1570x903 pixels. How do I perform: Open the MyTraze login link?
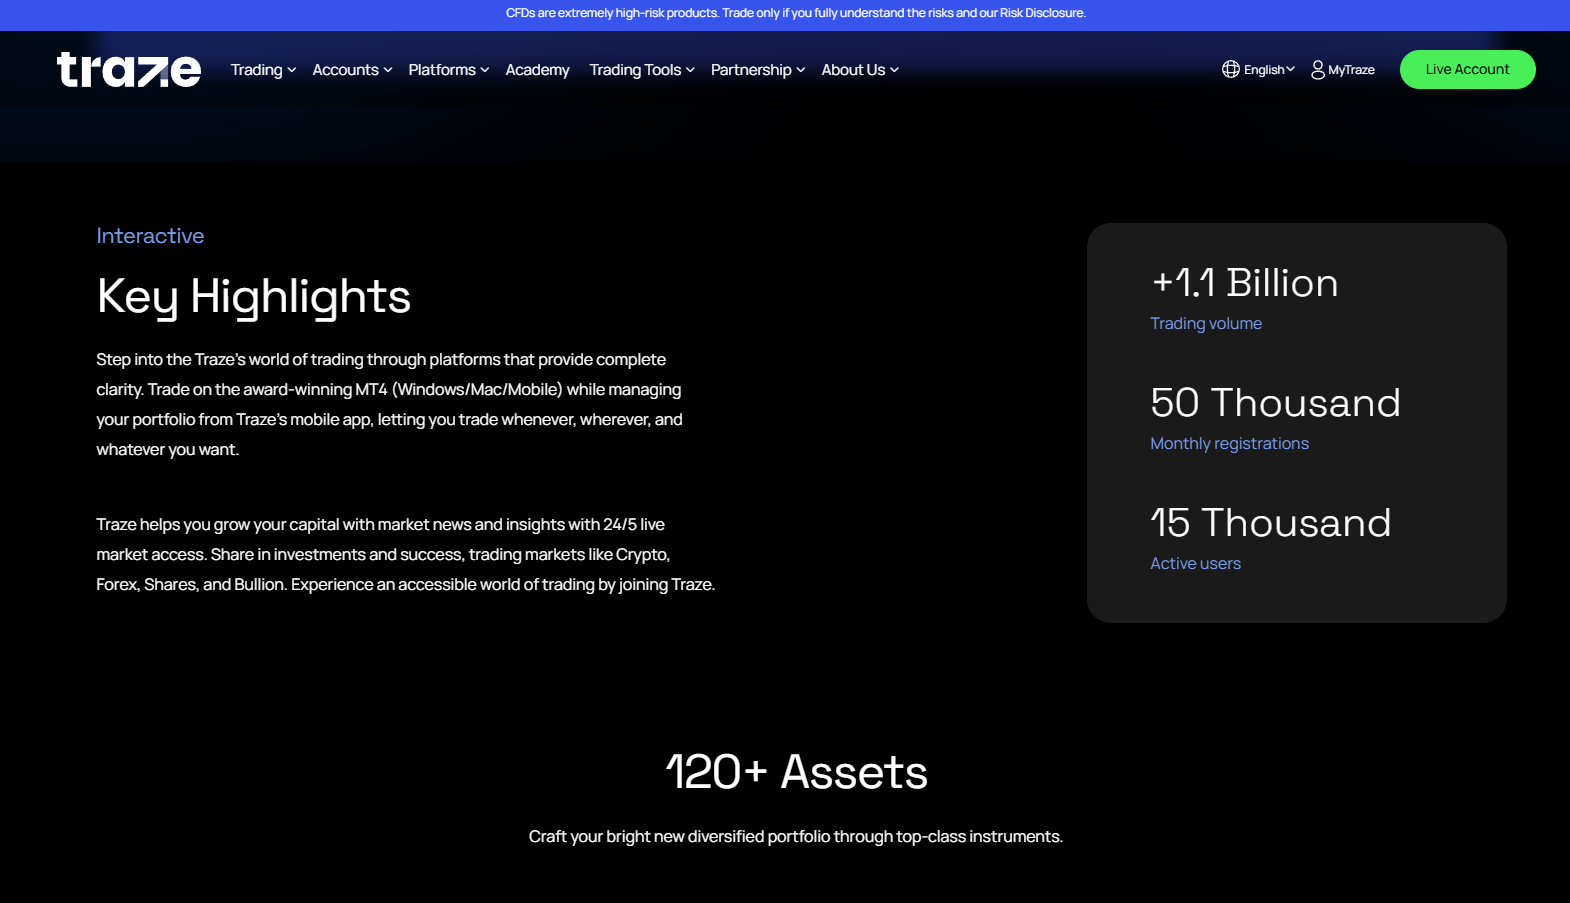coord(1351,70)
